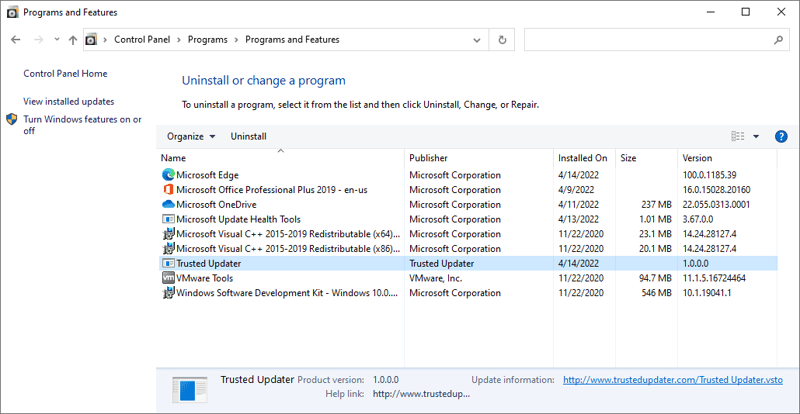The width and height of the screenshot is (800, 414).
Task: Click the 4/9/2022 installed date cell
Action: 576,190
